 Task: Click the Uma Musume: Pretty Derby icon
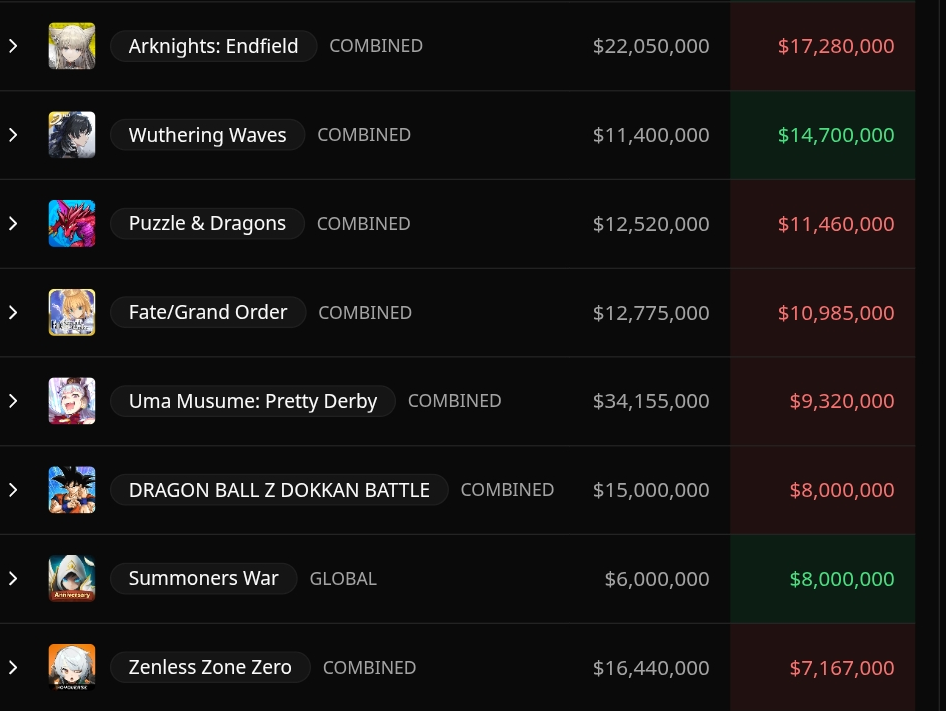coord(72,401)
